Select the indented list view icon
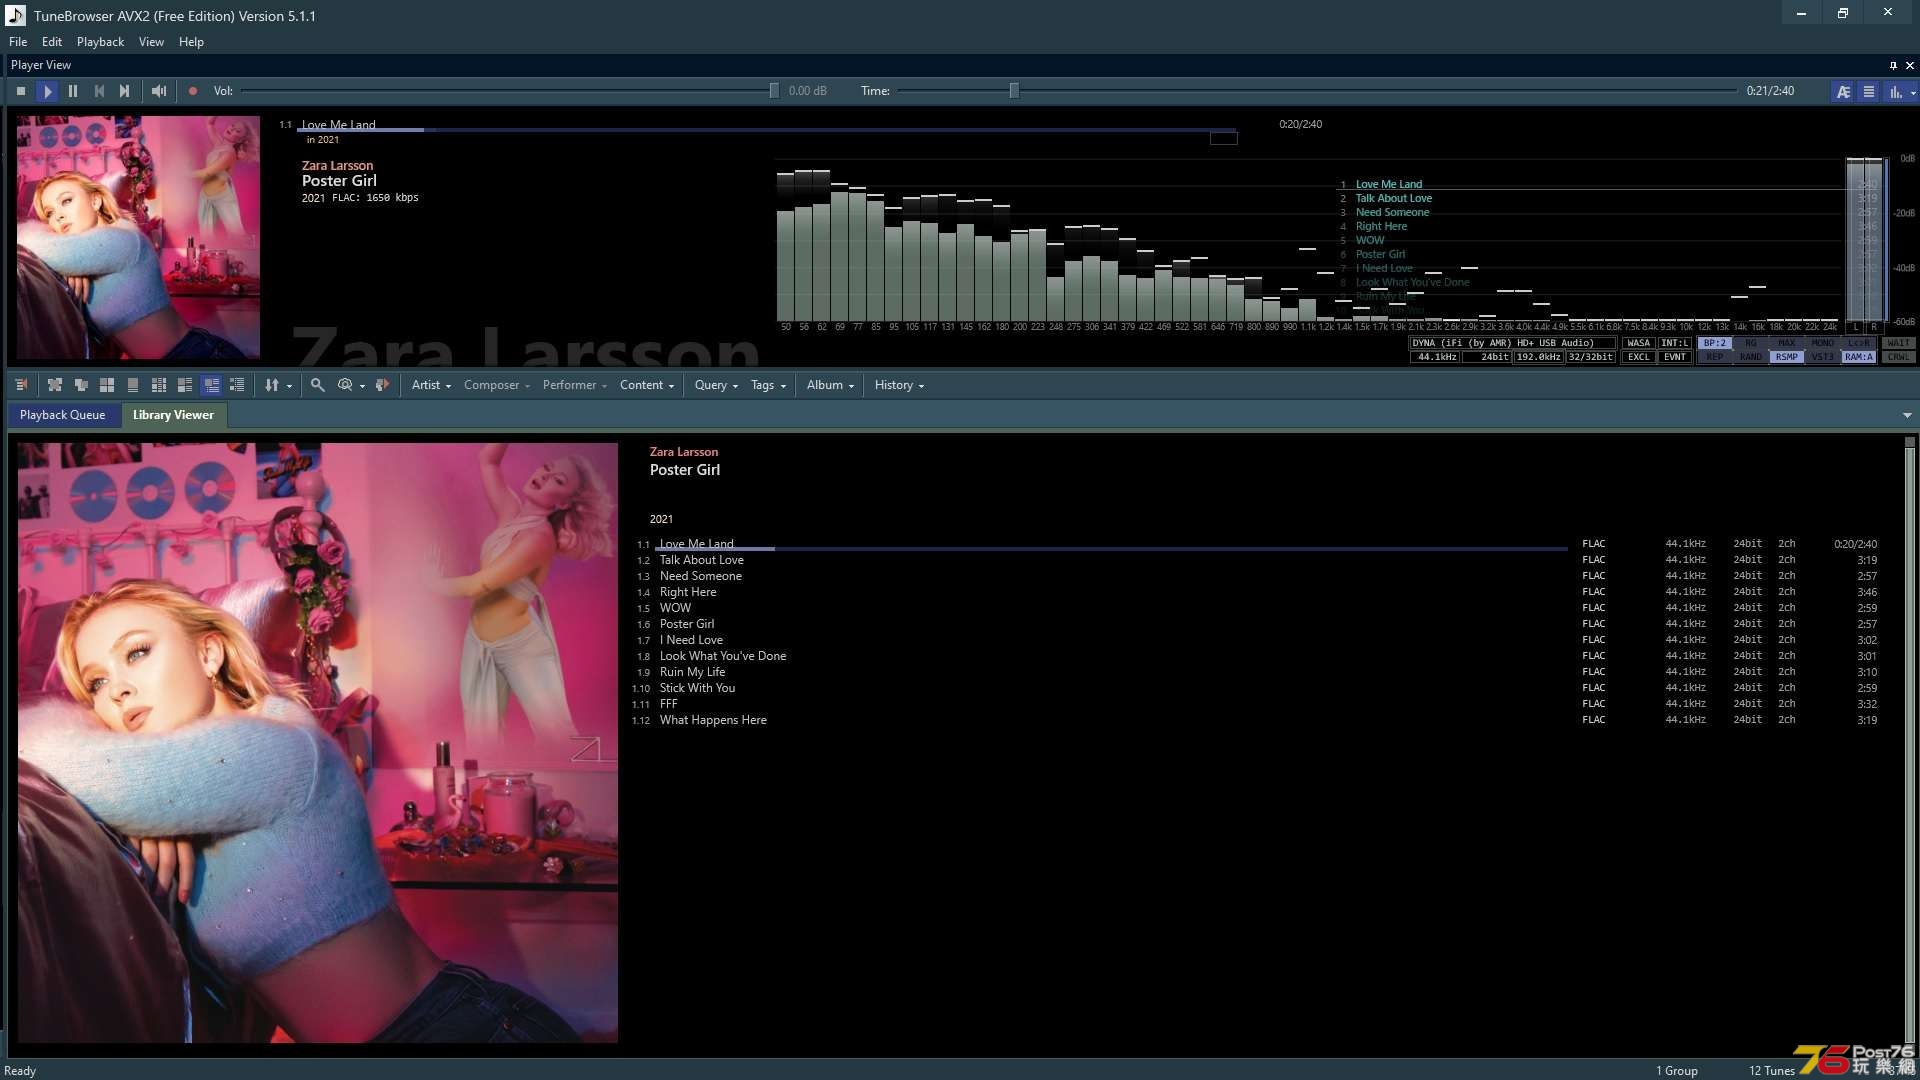Viewport: 1920px width, 1080px height. (237, 385)
